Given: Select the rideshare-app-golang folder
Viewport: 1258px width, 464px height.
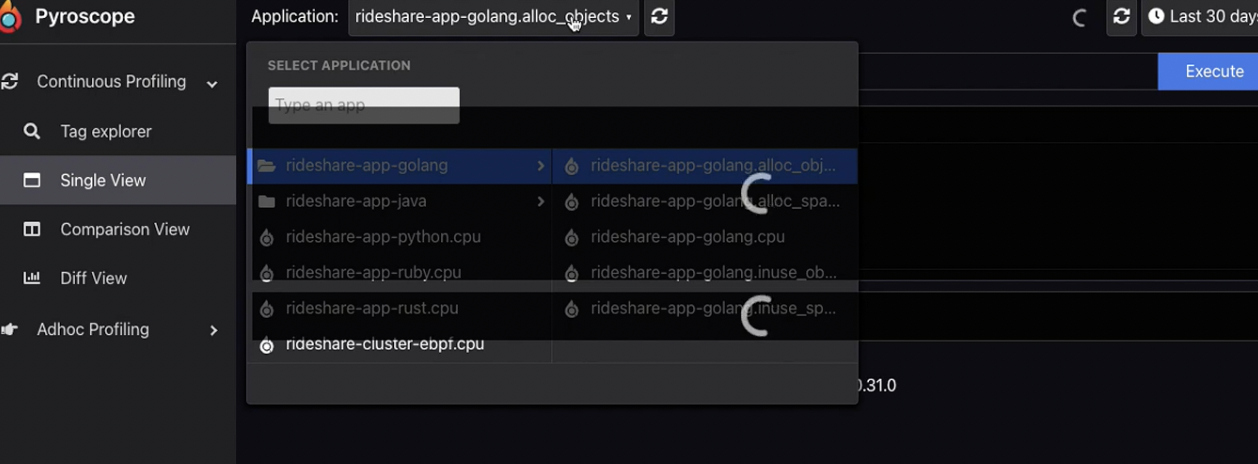Looking at the screenshot, I should point(400,166).
